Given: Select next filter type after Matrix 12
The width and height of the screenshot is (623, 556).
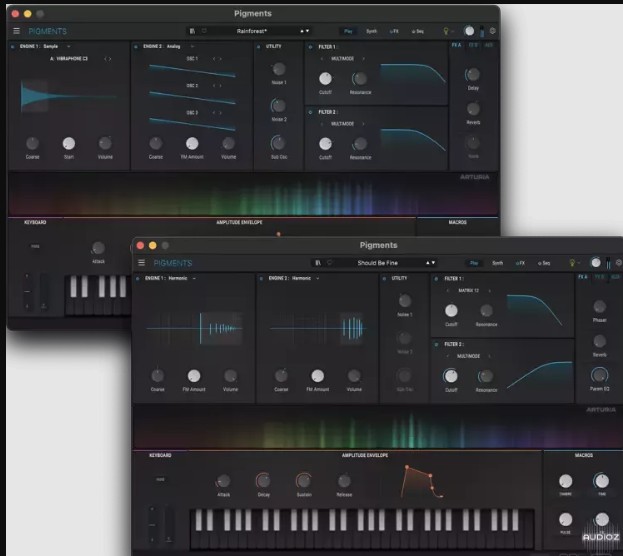Looking at the screenshot, I should pyautogui.click(x=490, y=291).
